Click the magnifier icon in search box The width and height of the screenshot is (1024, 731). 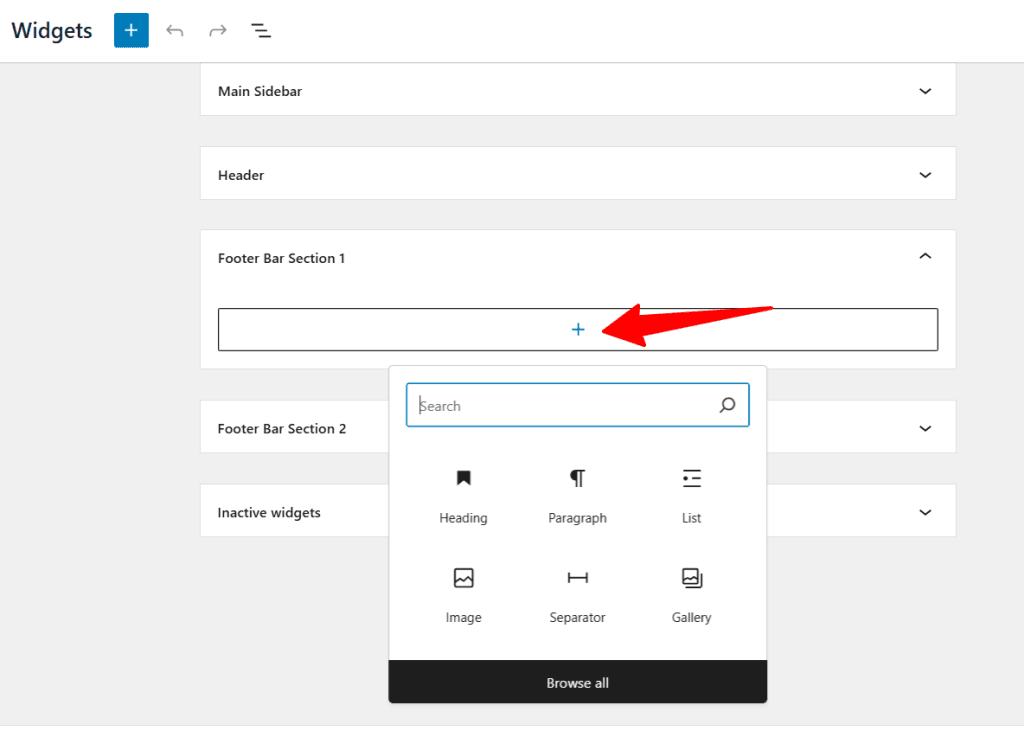727,405
